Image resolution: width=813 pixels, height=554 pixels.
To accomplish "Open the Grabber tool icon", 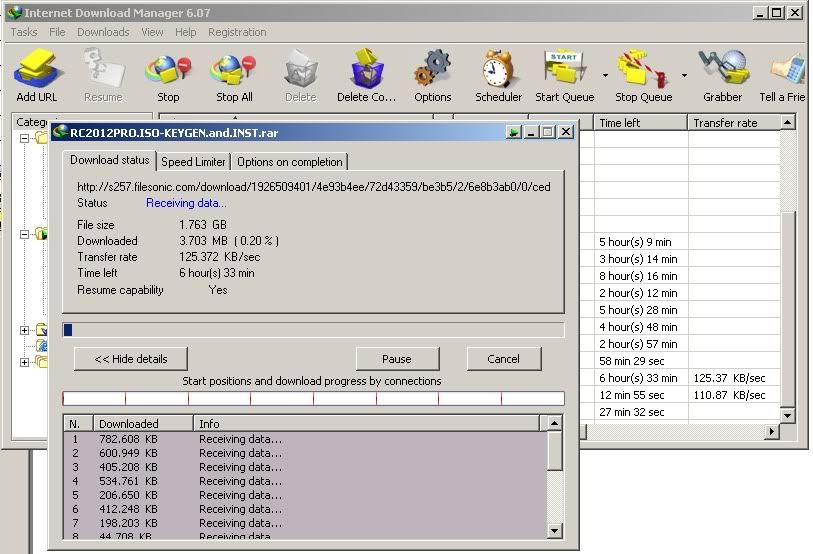I will click(723, 68).
